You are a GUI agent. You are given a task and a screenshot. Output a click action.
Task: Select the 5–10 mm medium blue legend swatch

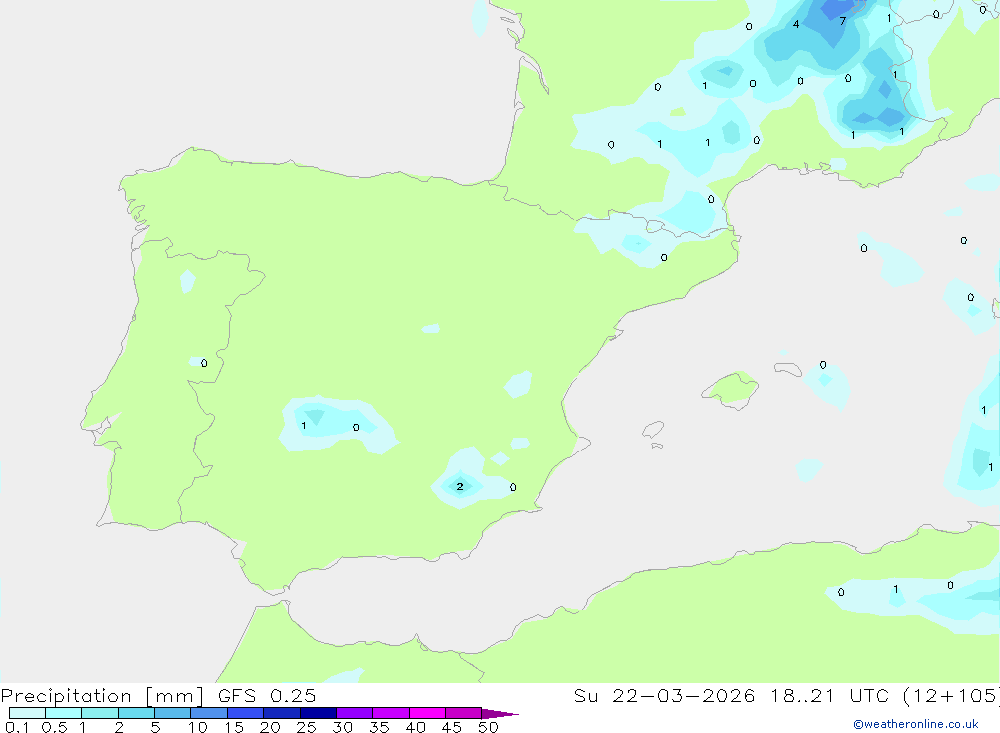[172, 713]
